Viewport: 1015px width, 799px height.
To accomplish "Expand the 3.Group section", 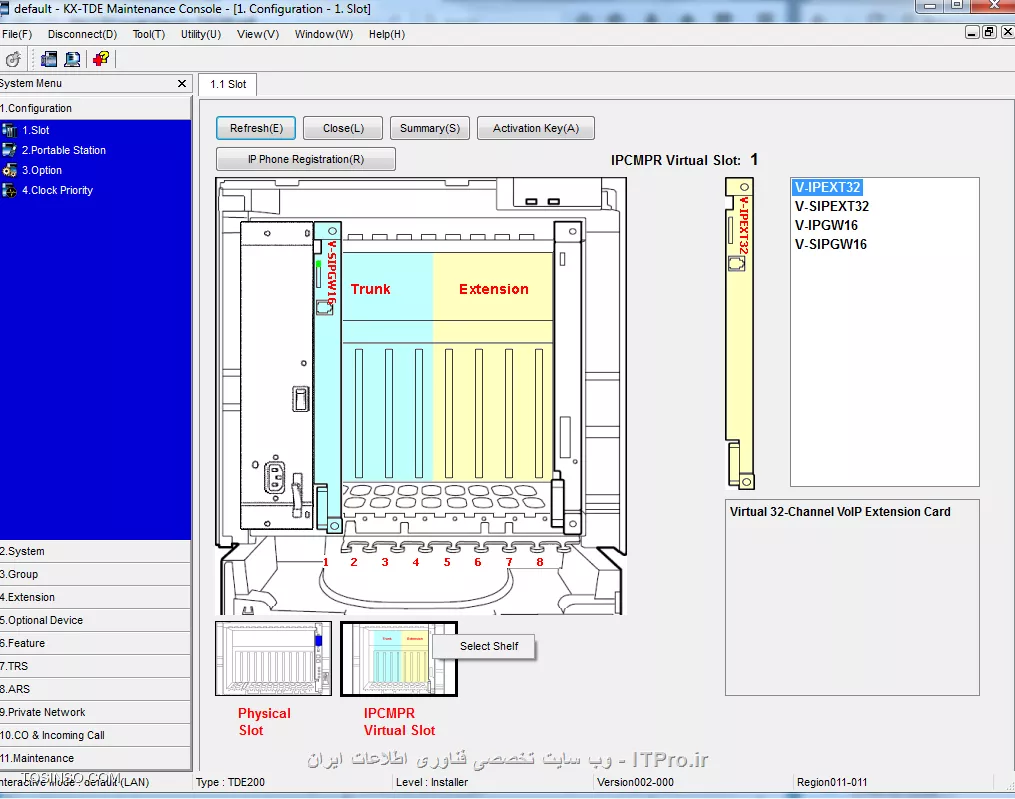I will click(95, 574).
